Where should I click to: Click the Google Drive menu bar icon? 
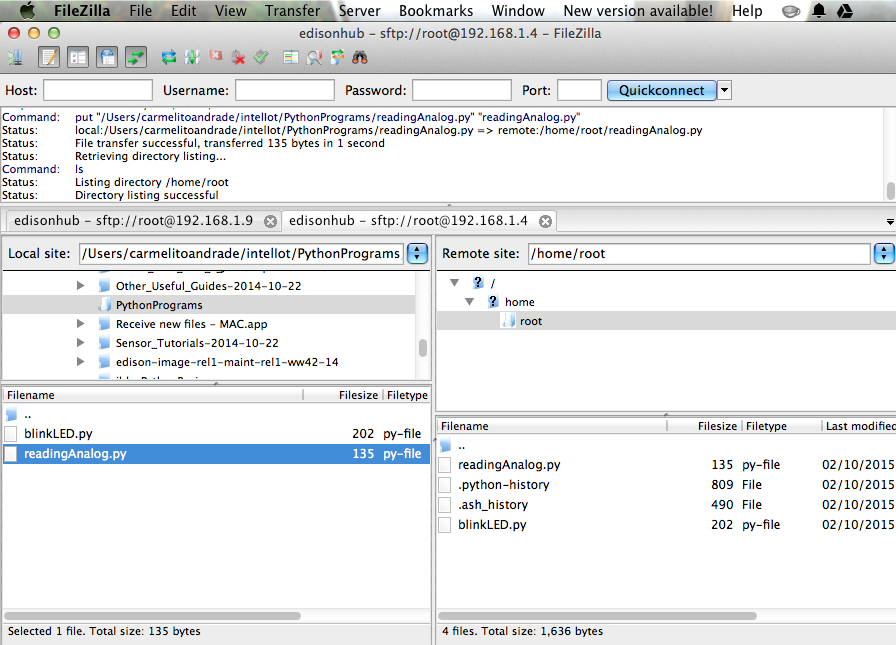click(845, 10)
